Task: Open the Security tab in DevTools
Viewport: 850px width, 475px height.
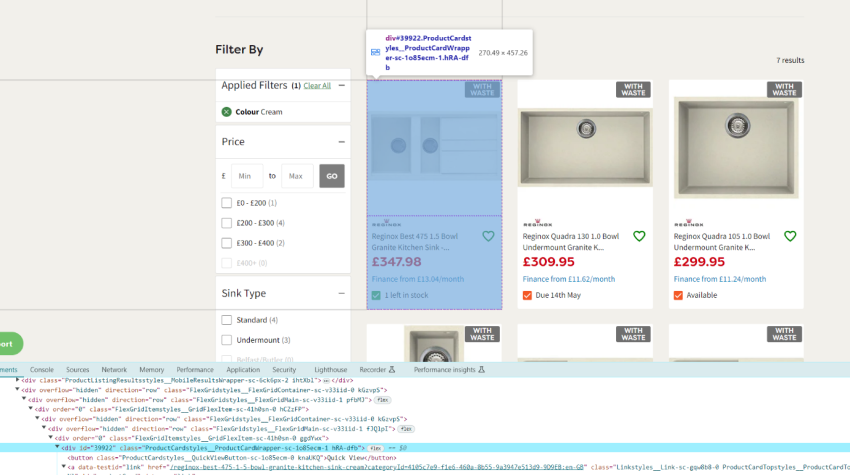Action: coord(284,370)
